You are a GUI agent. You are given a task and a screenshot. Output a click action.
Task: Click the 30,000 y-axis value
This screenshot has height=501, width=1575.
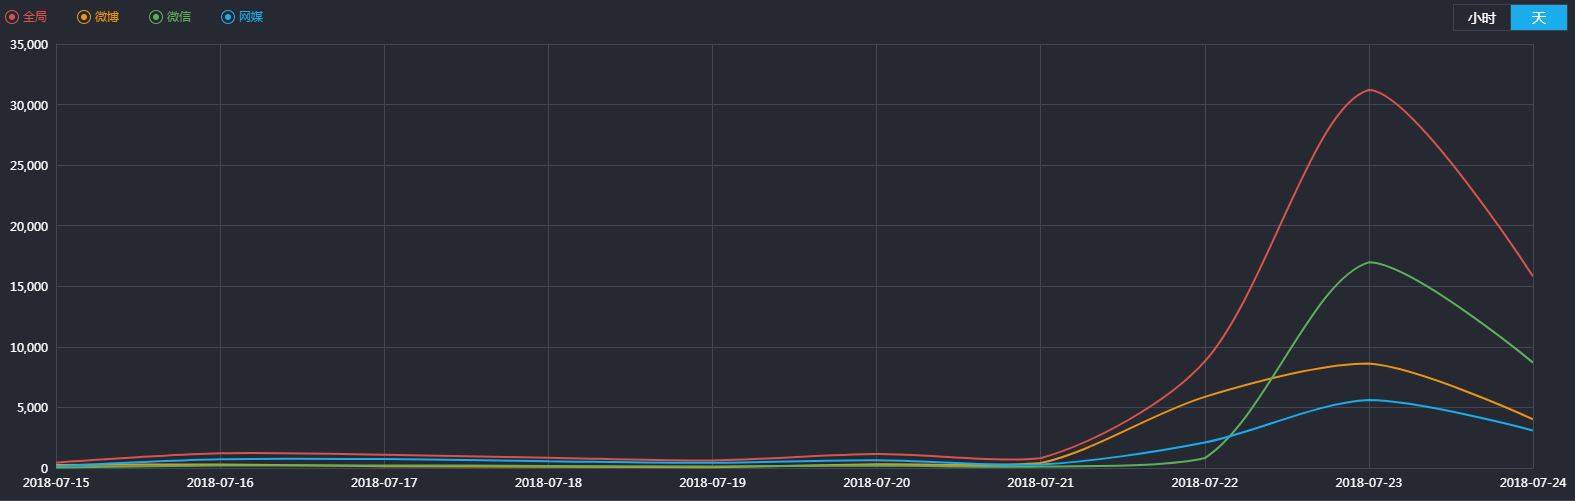tap(29, 105)
